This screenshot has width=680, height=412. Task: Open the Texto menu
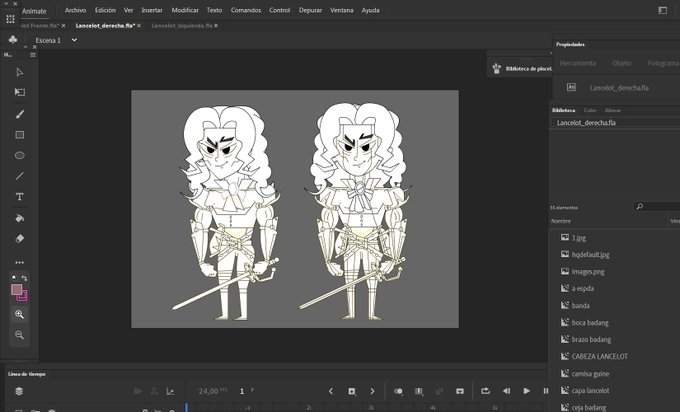[214, 10]
